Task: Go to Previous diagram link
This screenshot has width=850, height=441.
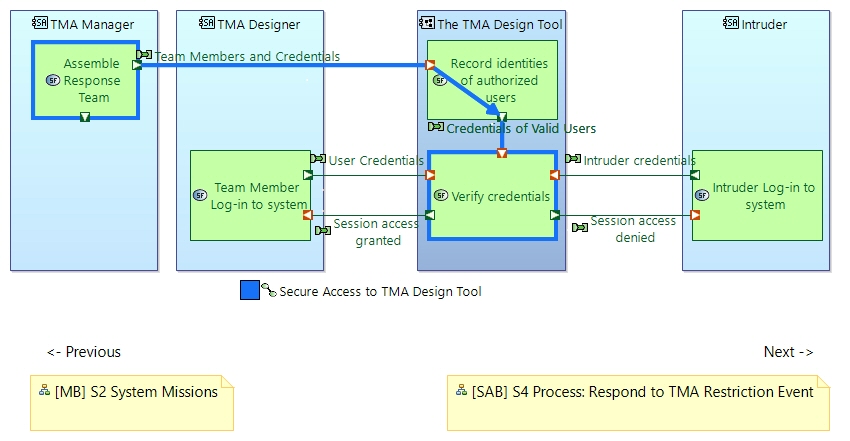Action: [84, 352]
